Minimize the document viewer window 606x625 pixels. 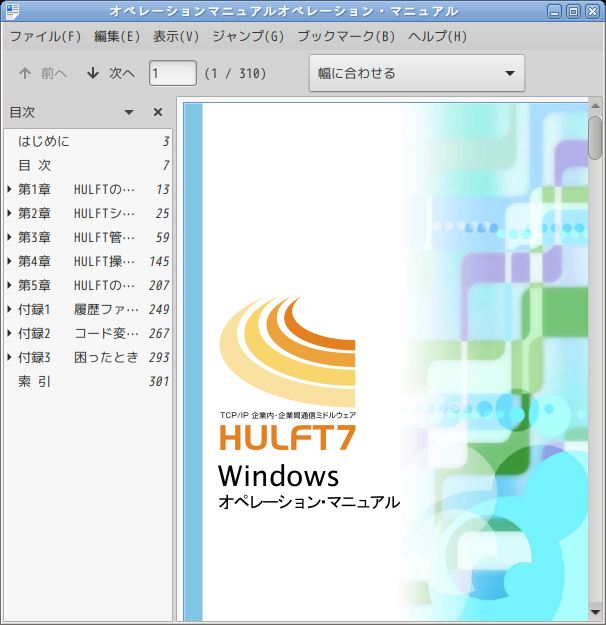click(554, 12)
